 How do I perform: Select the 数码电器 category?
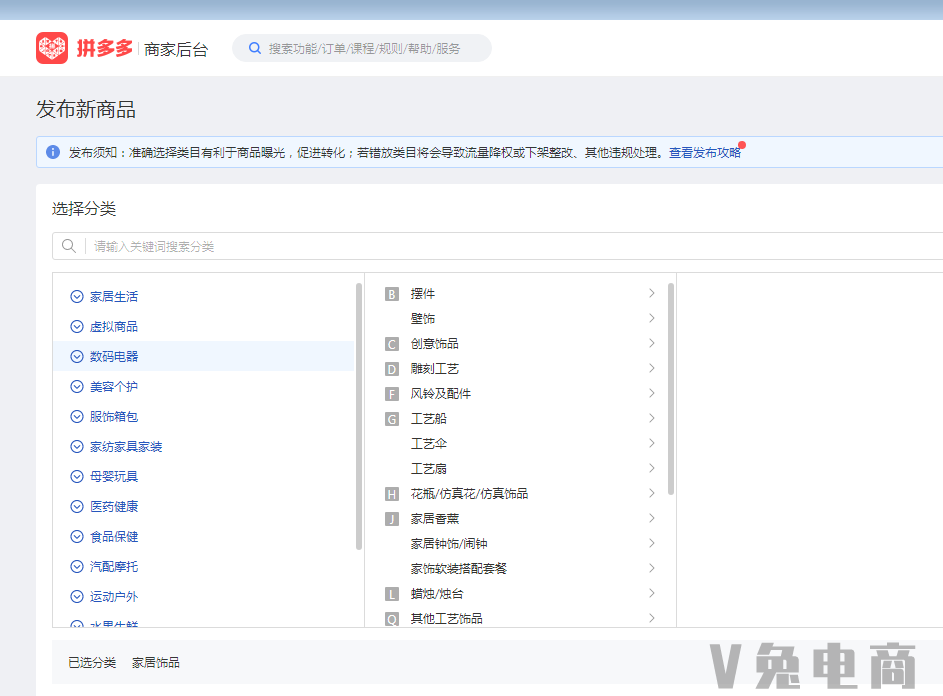[114, 357]
